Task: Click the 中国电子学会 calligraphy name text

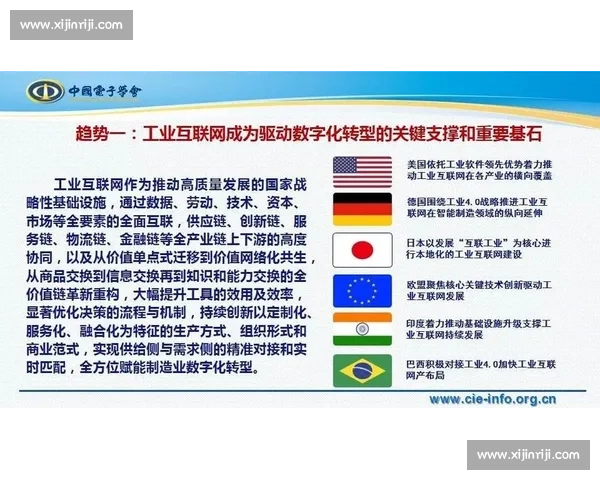Action: 105,91
